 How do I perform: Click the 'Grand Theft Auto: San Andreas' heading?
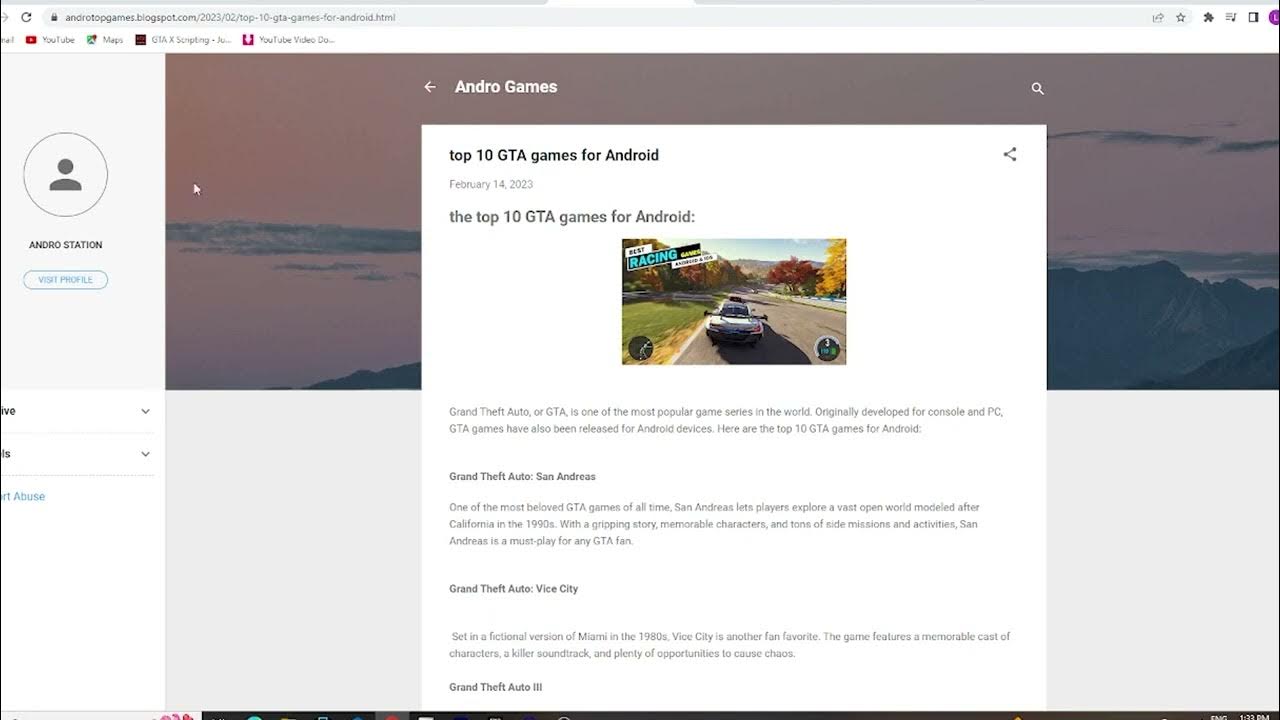click(x=522, y=476)
